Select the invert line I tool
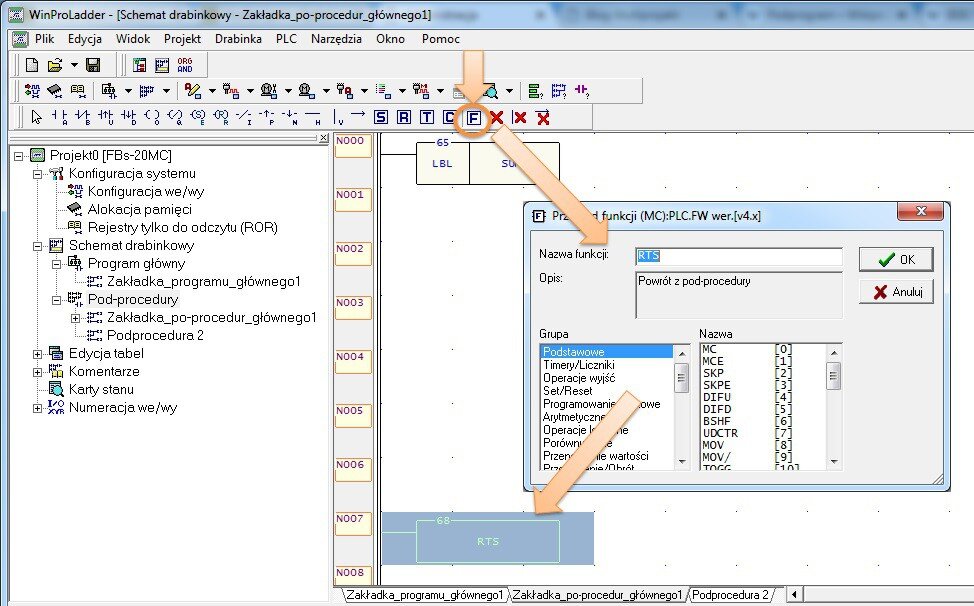The height and width of the screenshot is (606, 974). pos(244,117)
